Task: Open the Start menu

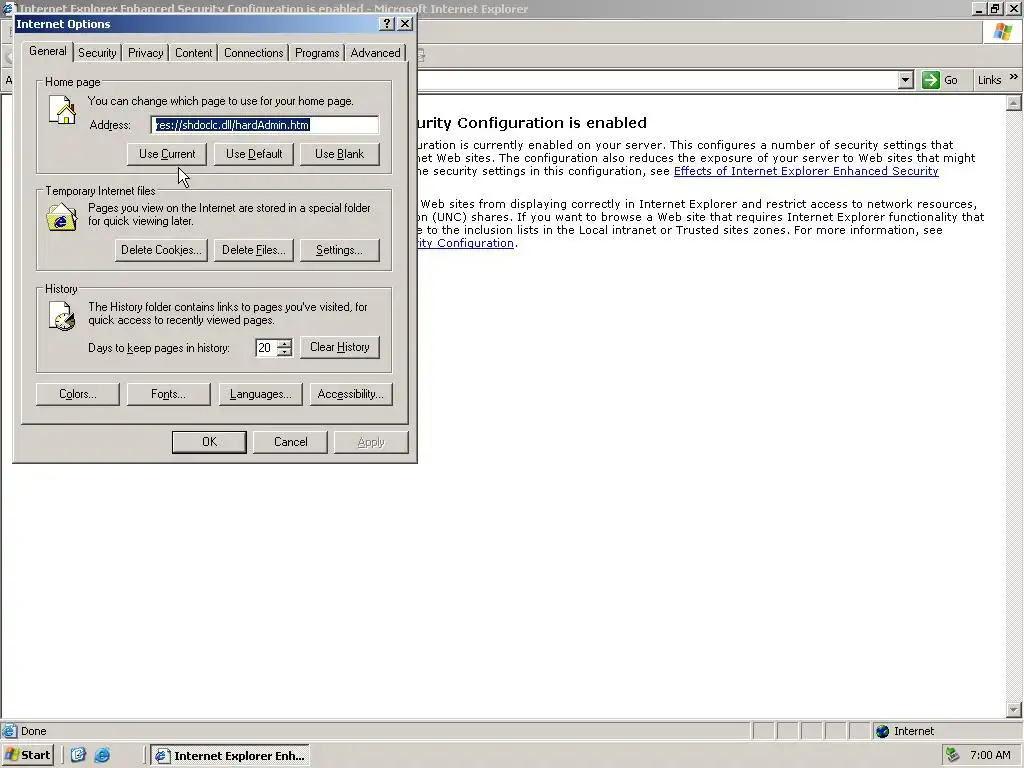Action: 27,756
